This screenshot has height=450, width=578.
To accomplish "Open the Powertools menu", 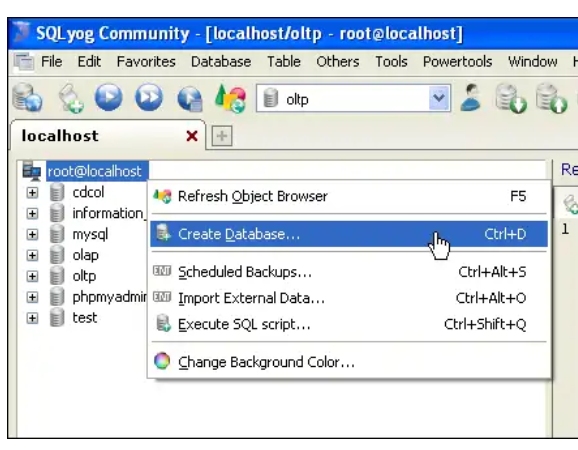I will 457,61.
